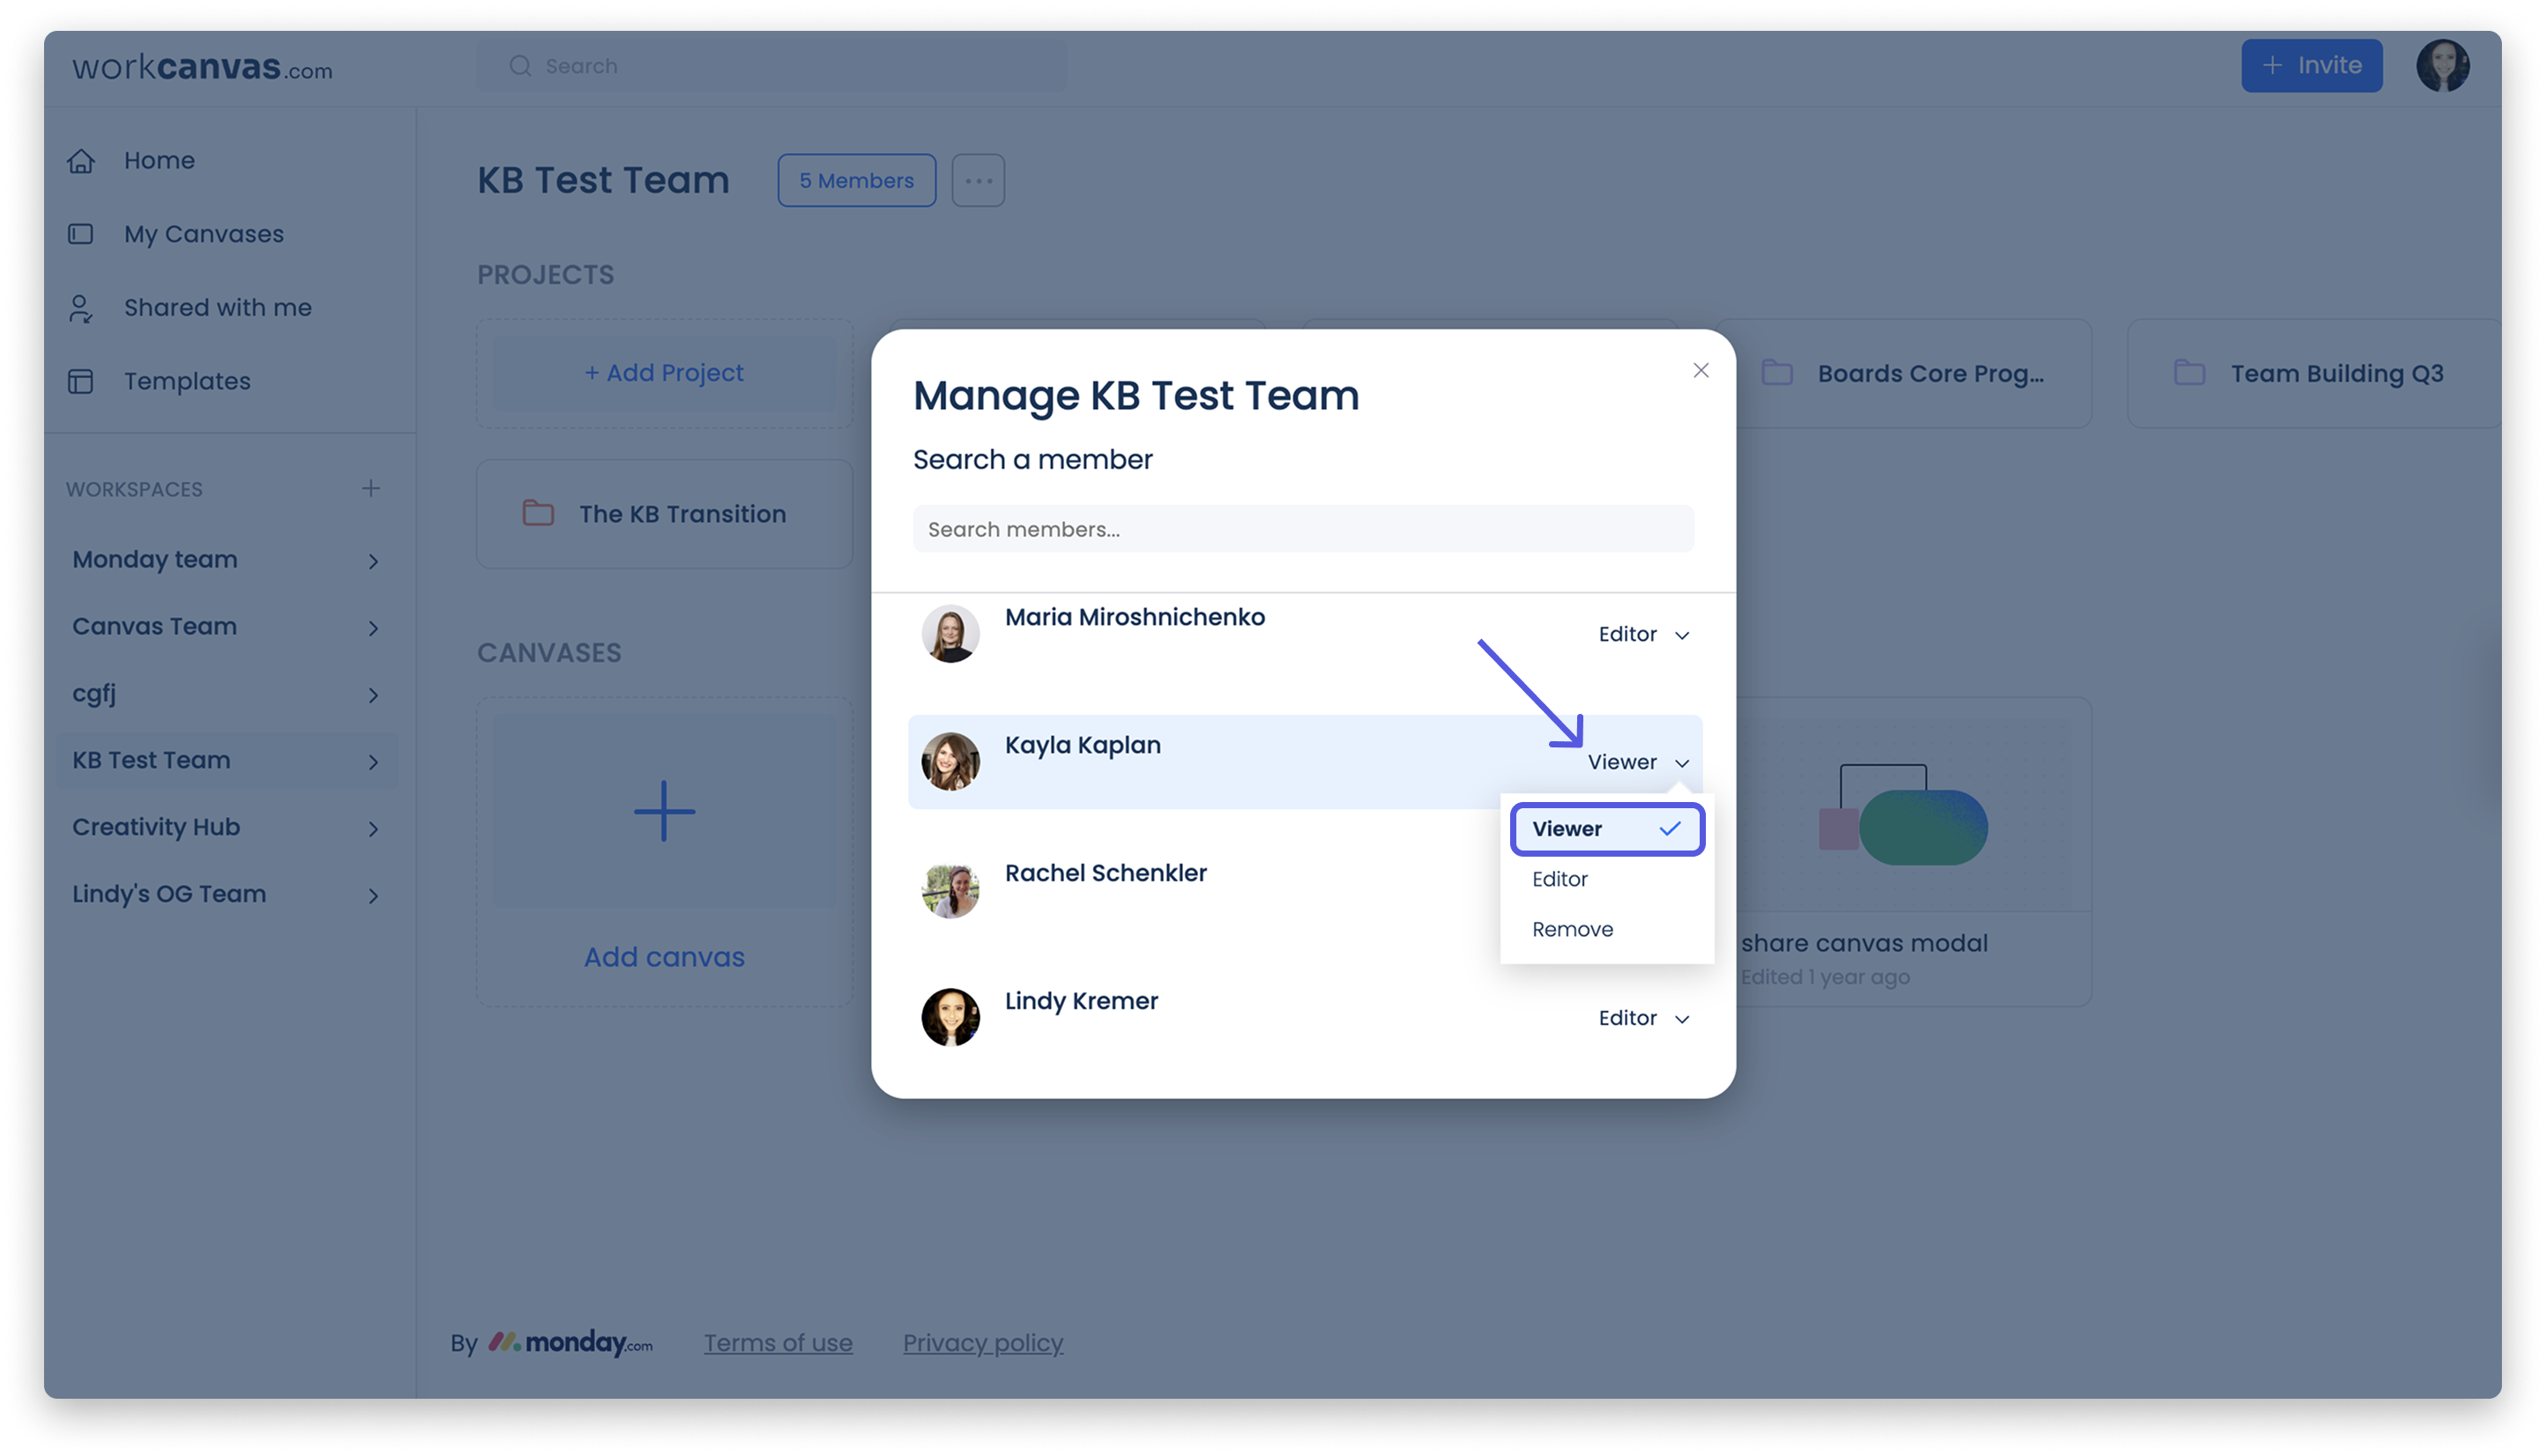Click the large plus icon to add canvas
The image size is (2546, 1456).
(x=664, y=810)
